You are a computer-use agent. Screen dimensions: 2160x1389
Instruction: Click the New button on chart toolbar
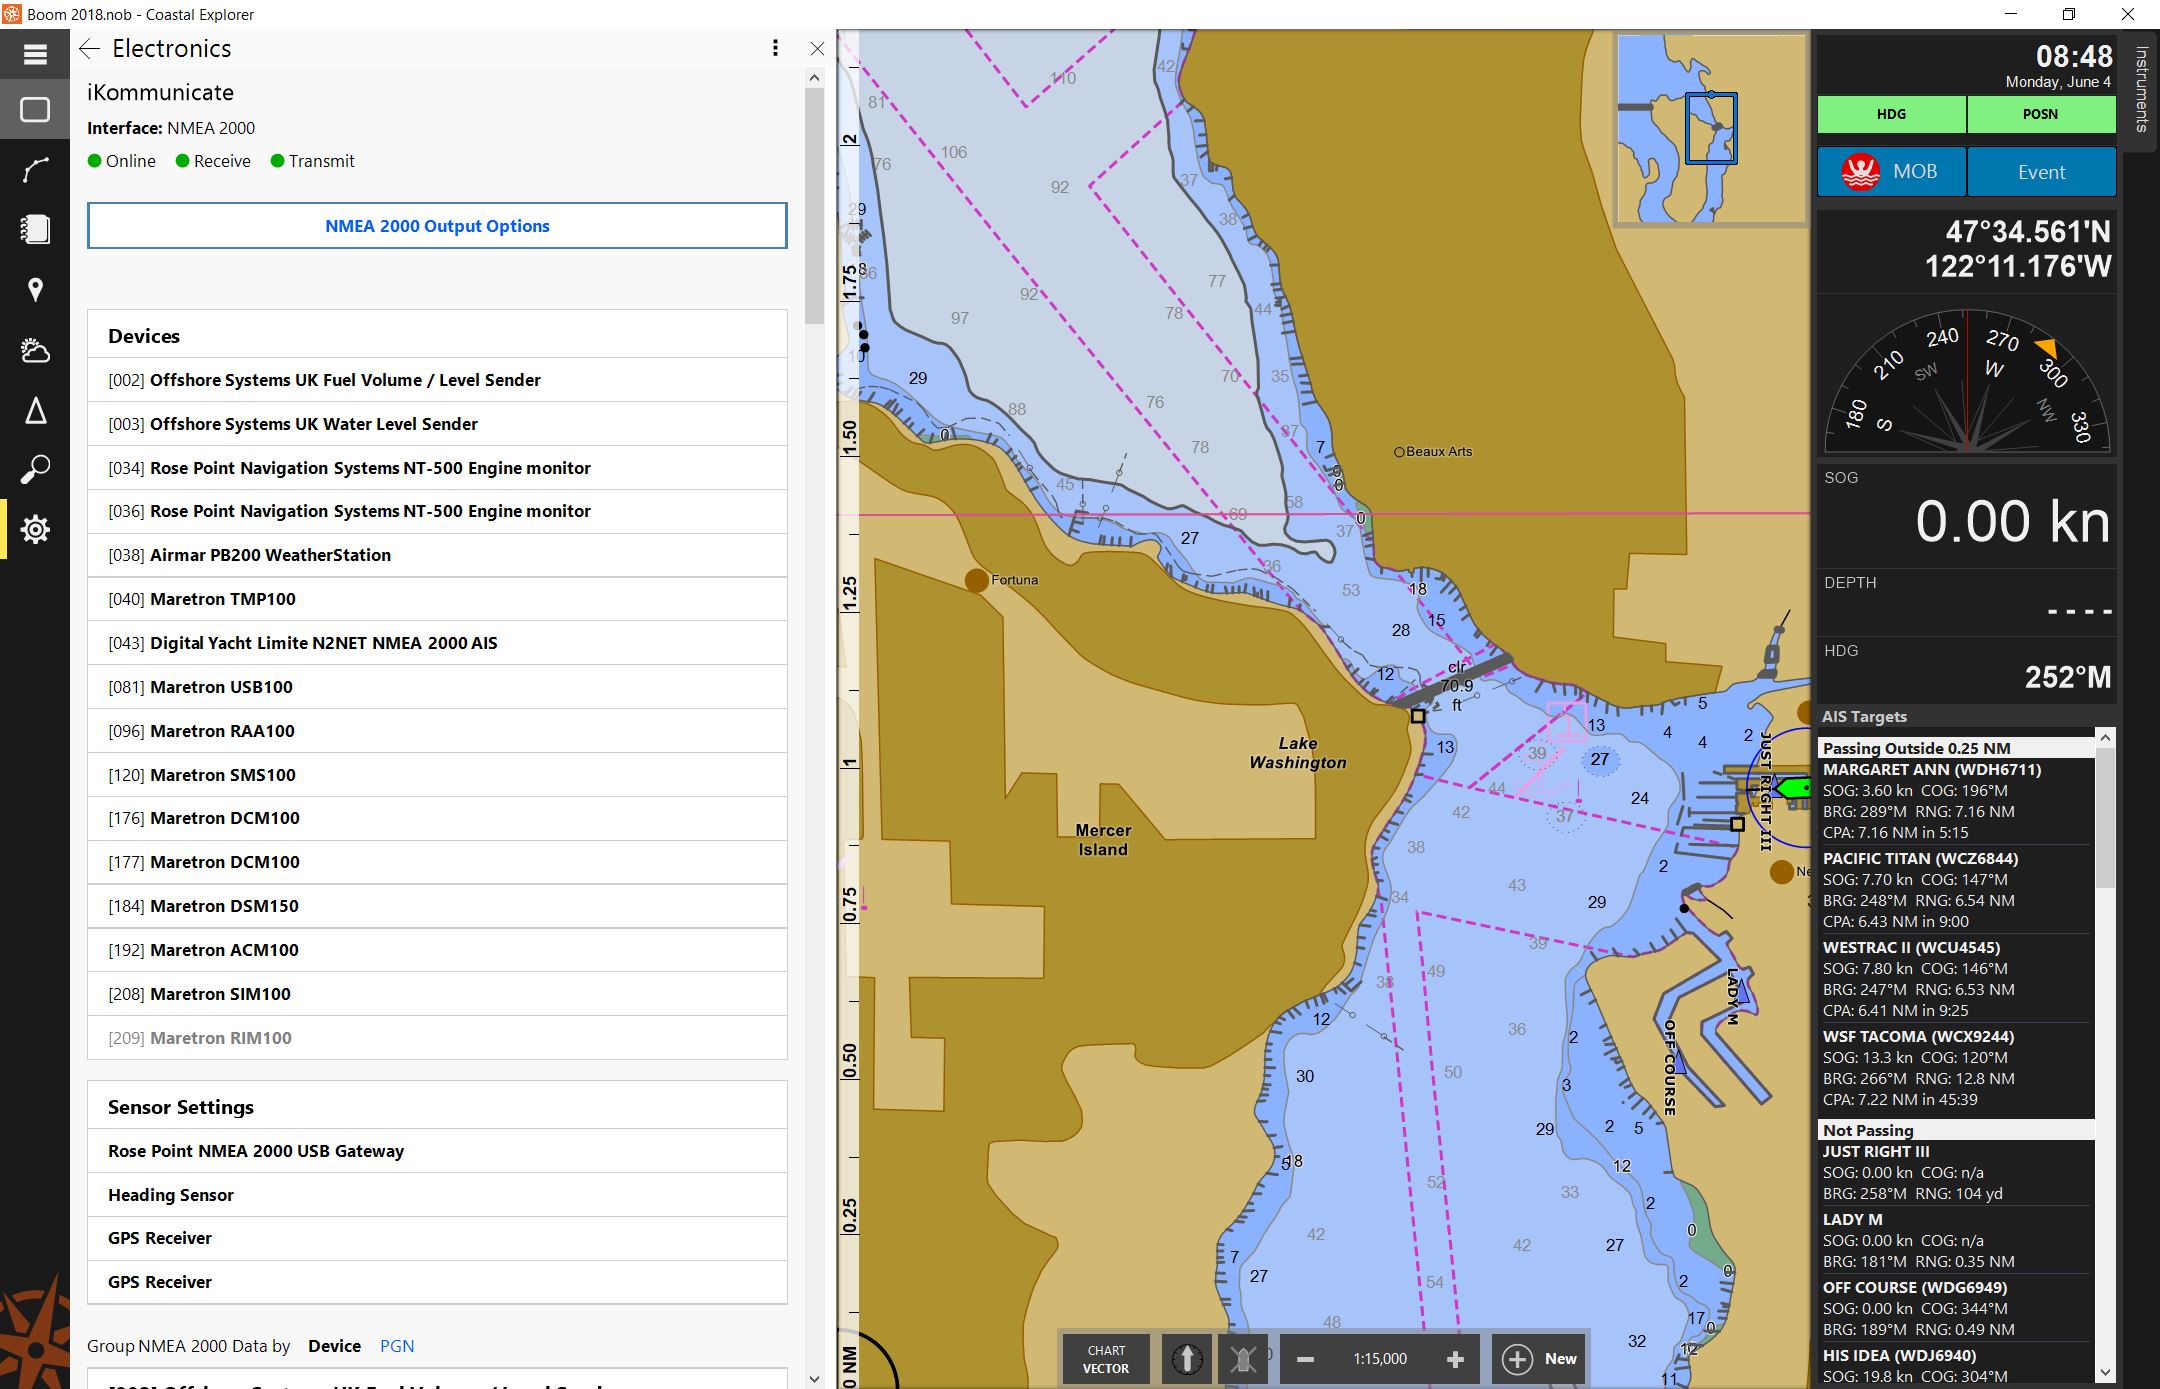coord(1540,1359)
